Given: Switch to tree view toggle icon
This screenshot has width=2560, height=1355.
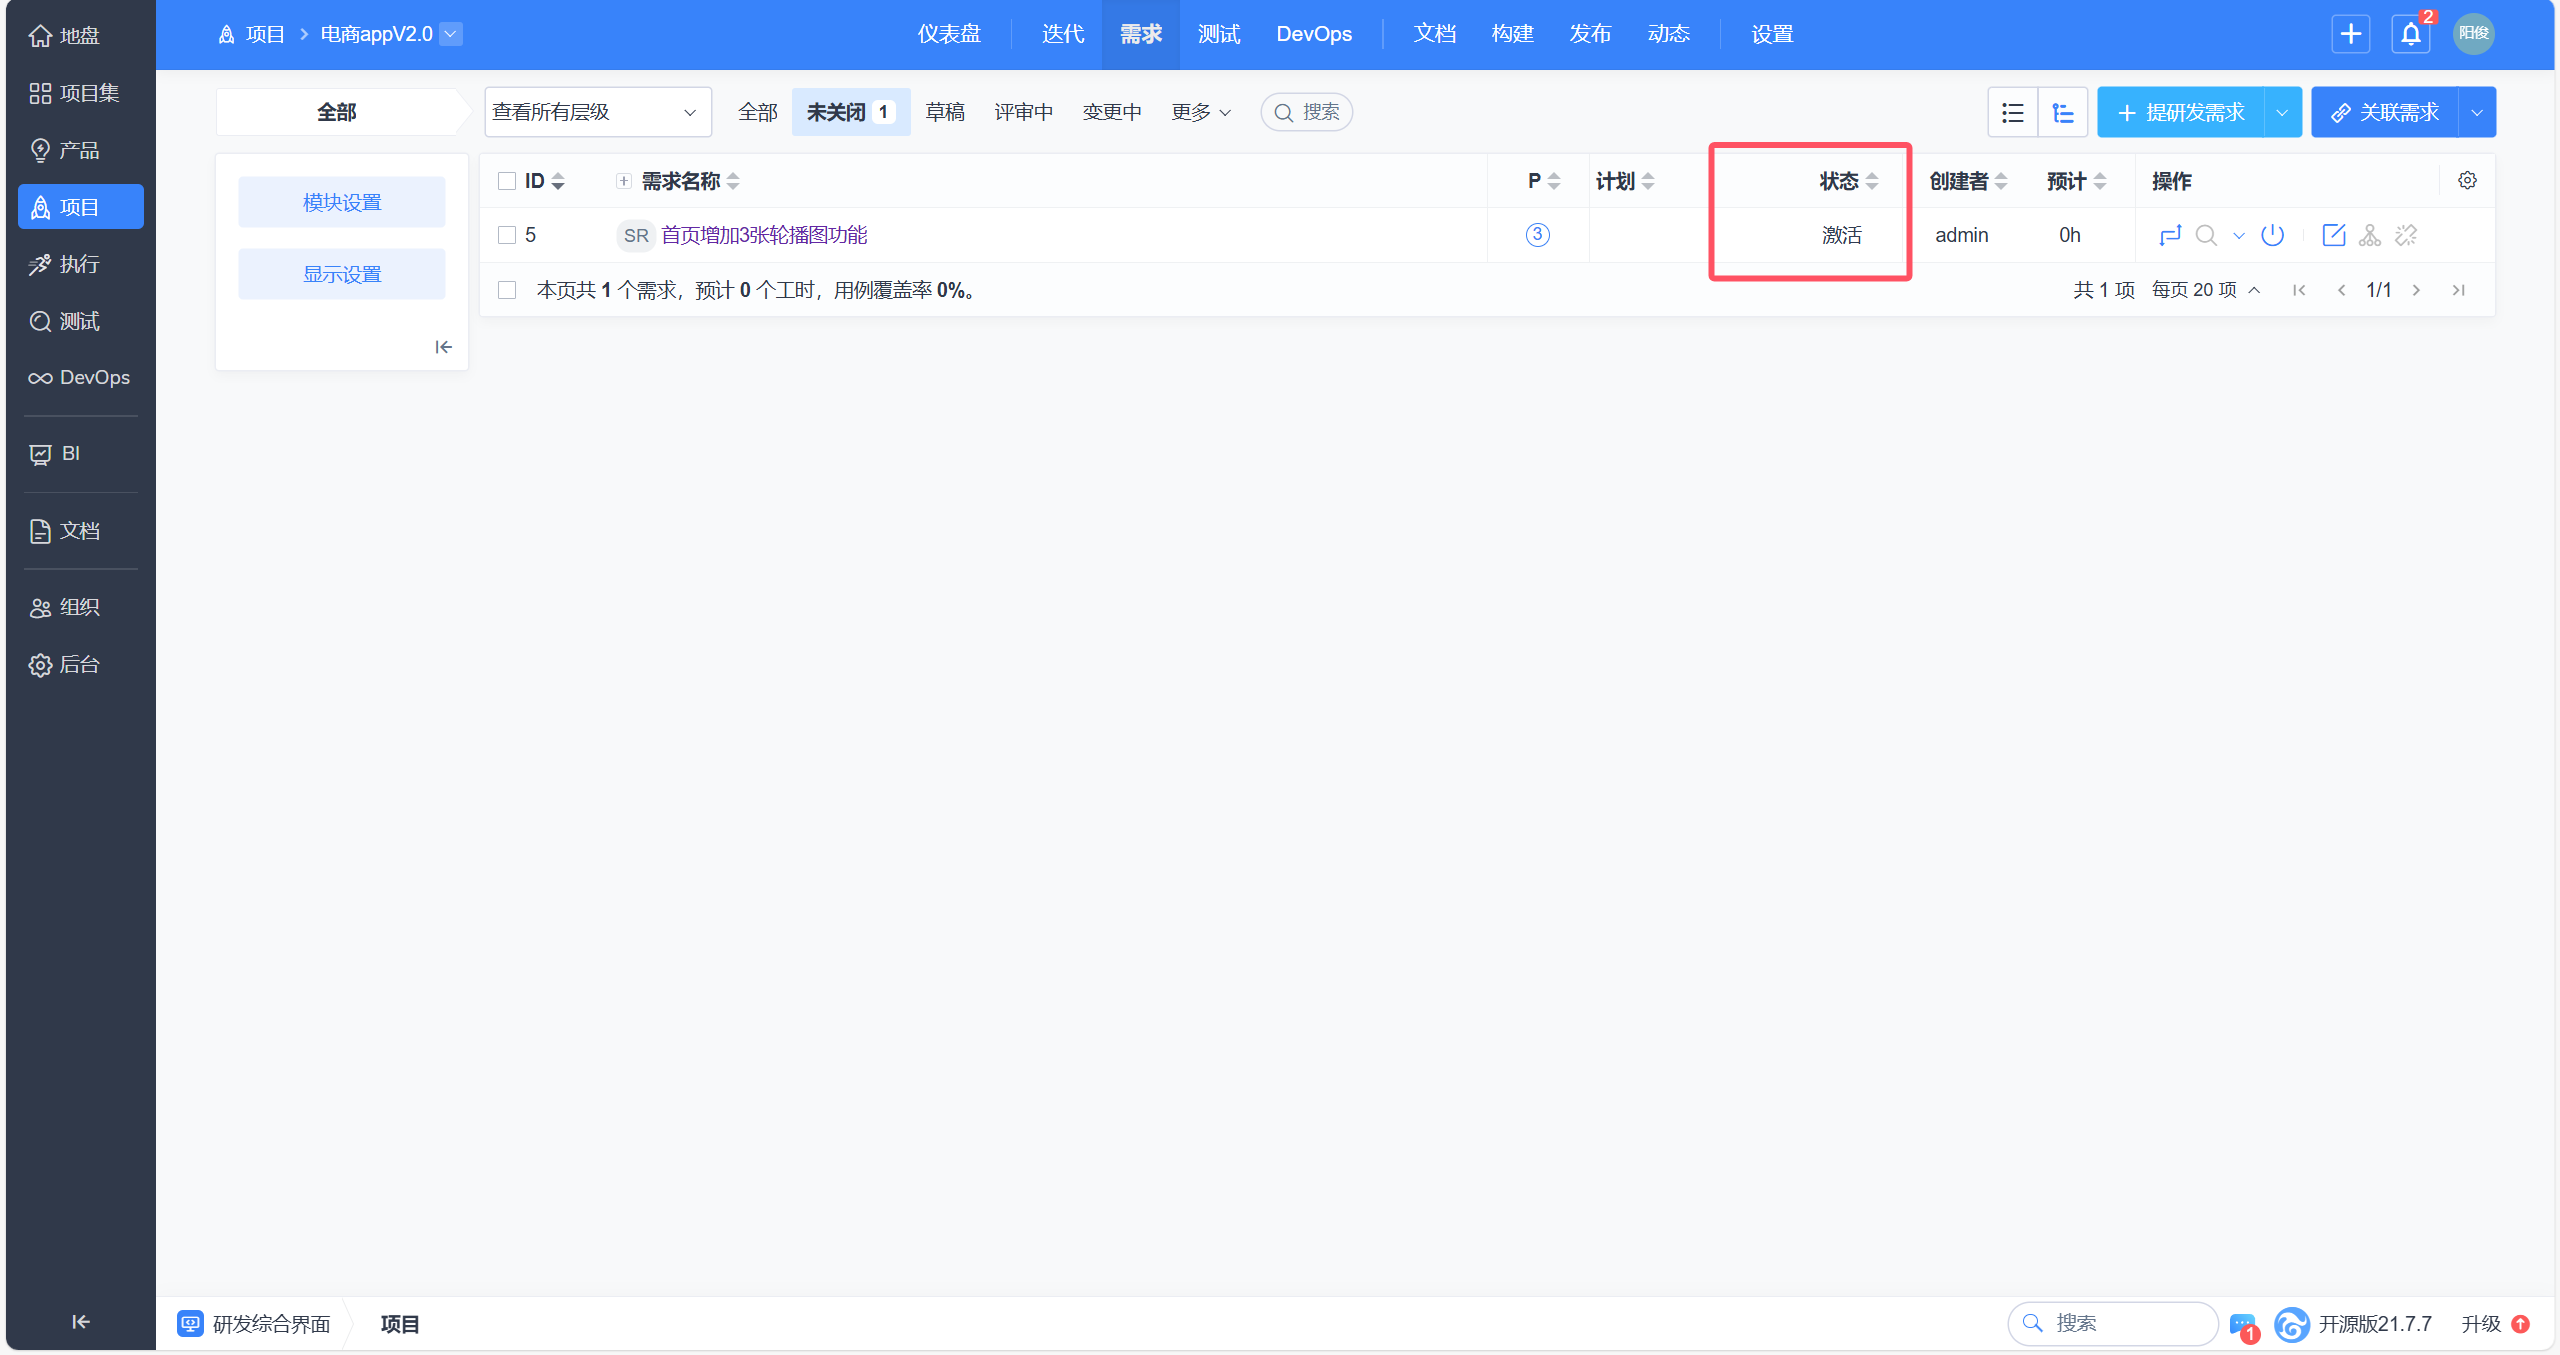Looking at the screenshot, I should click(x=2062, y=113).
